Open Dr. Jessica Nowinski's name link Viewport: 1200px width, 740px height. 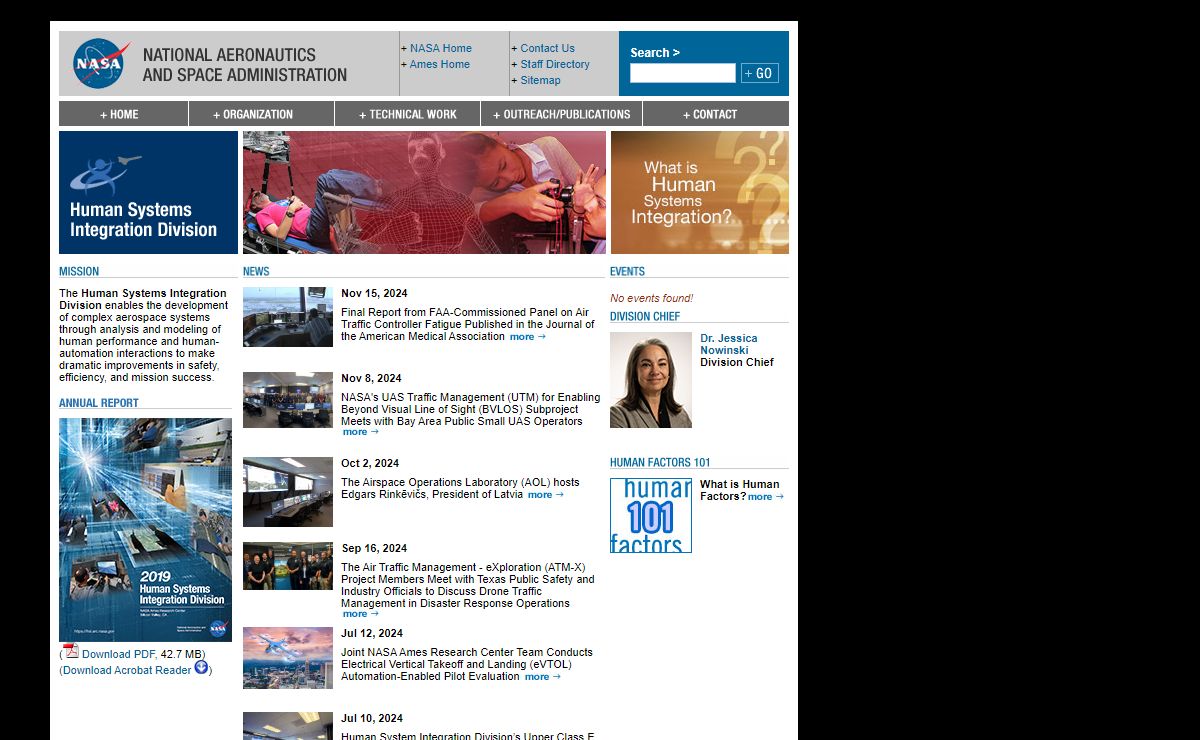(x=728, y=344)
